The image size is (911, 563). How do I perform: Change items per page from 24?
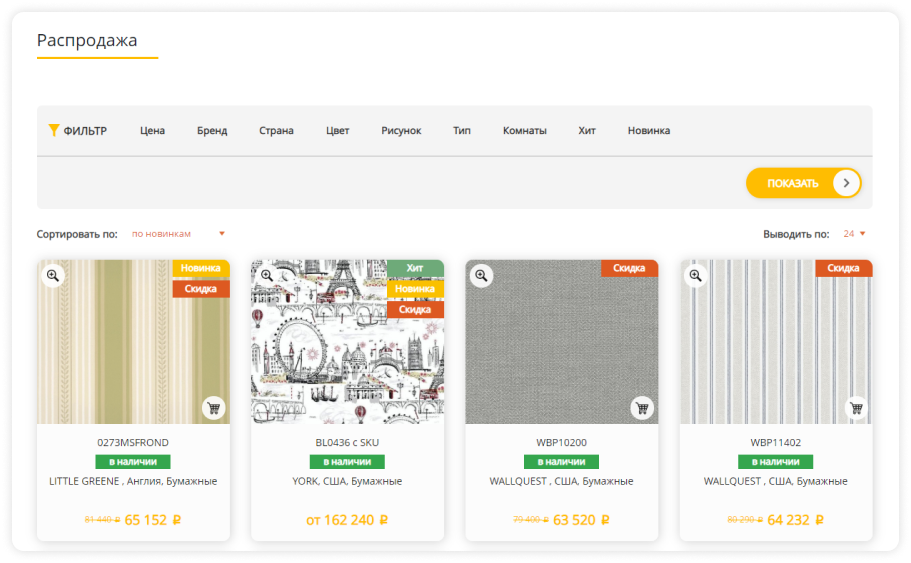(x=854, y=234)
